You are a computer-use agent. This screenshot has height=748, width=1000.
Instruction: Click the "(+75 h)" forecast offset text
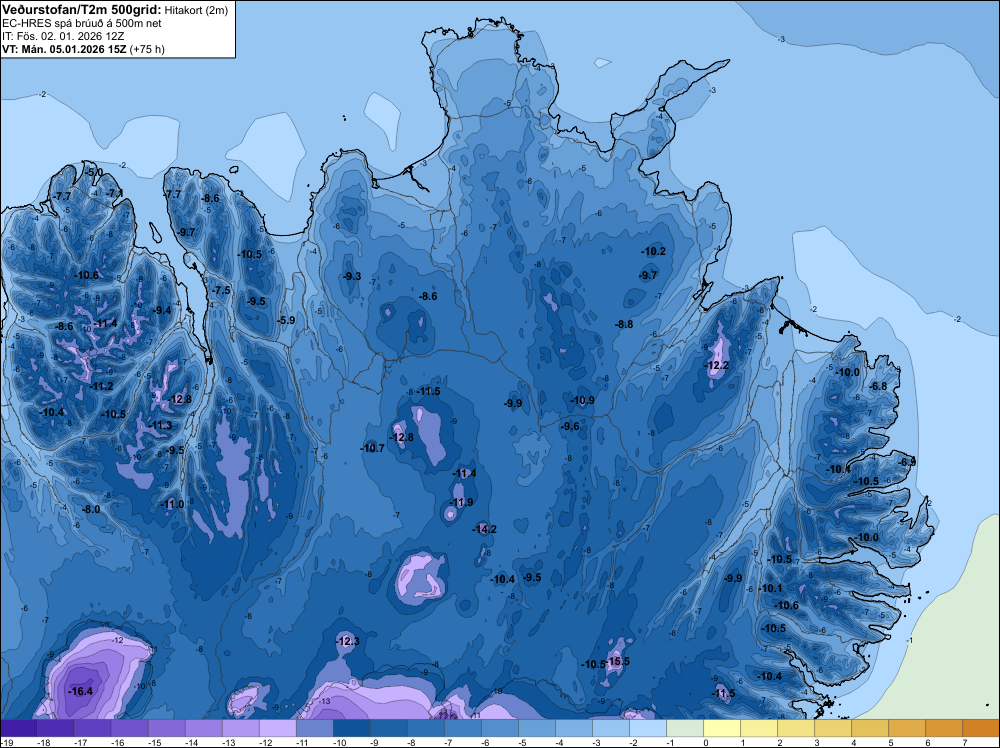pyautogui.click(x=147, y=49)
